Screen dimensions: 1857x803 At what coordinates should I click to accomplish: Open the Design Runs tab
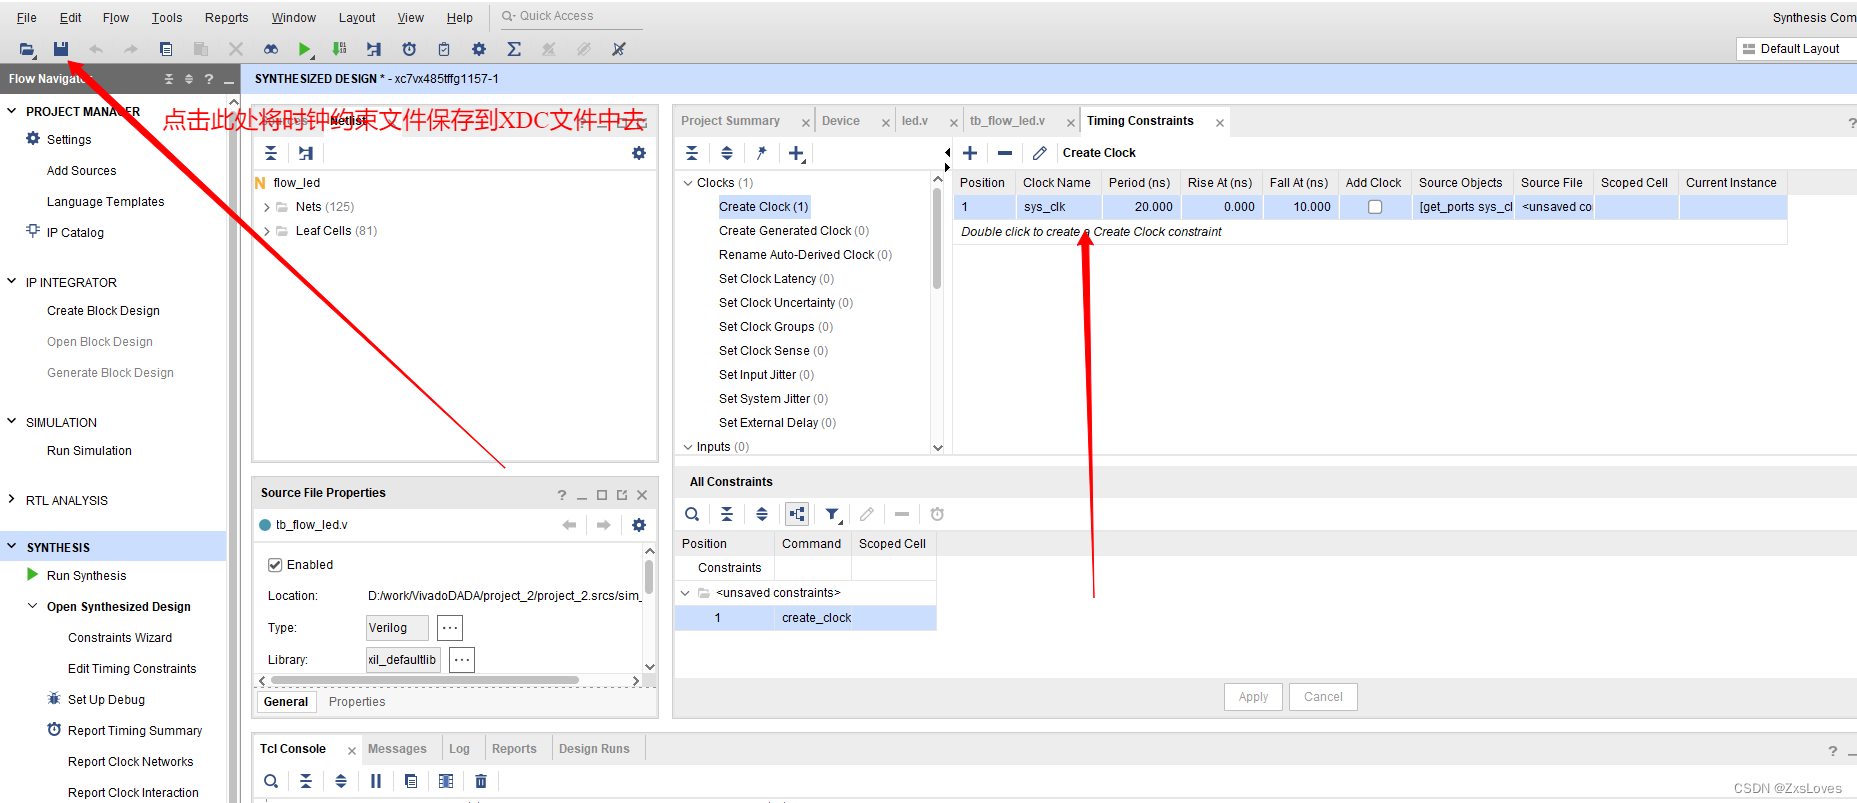(594, 749)
